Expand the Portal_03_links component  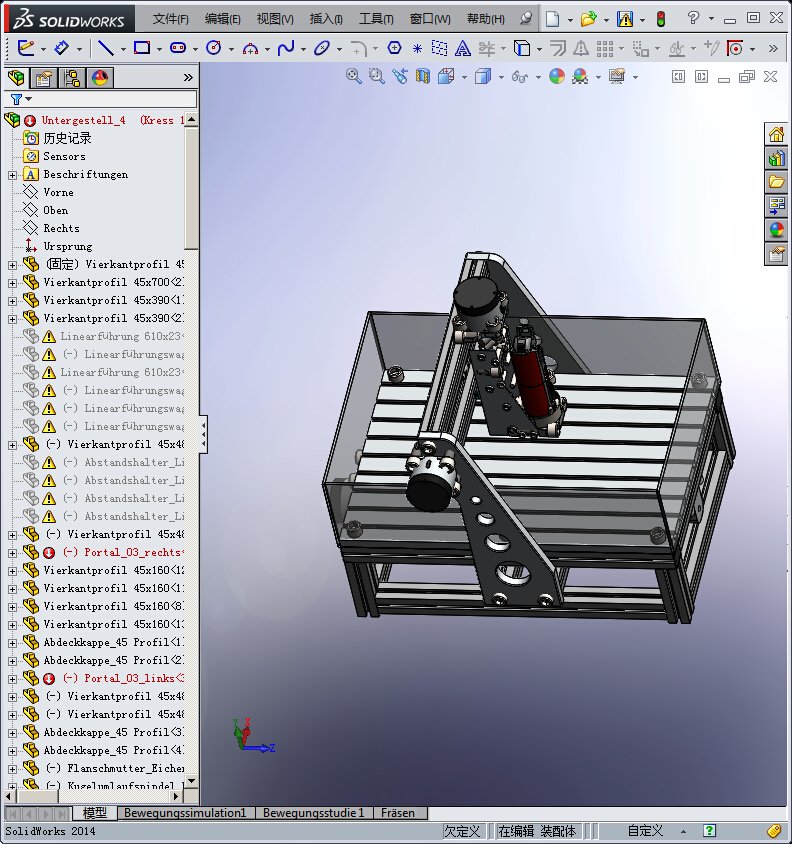coord(12,679)
